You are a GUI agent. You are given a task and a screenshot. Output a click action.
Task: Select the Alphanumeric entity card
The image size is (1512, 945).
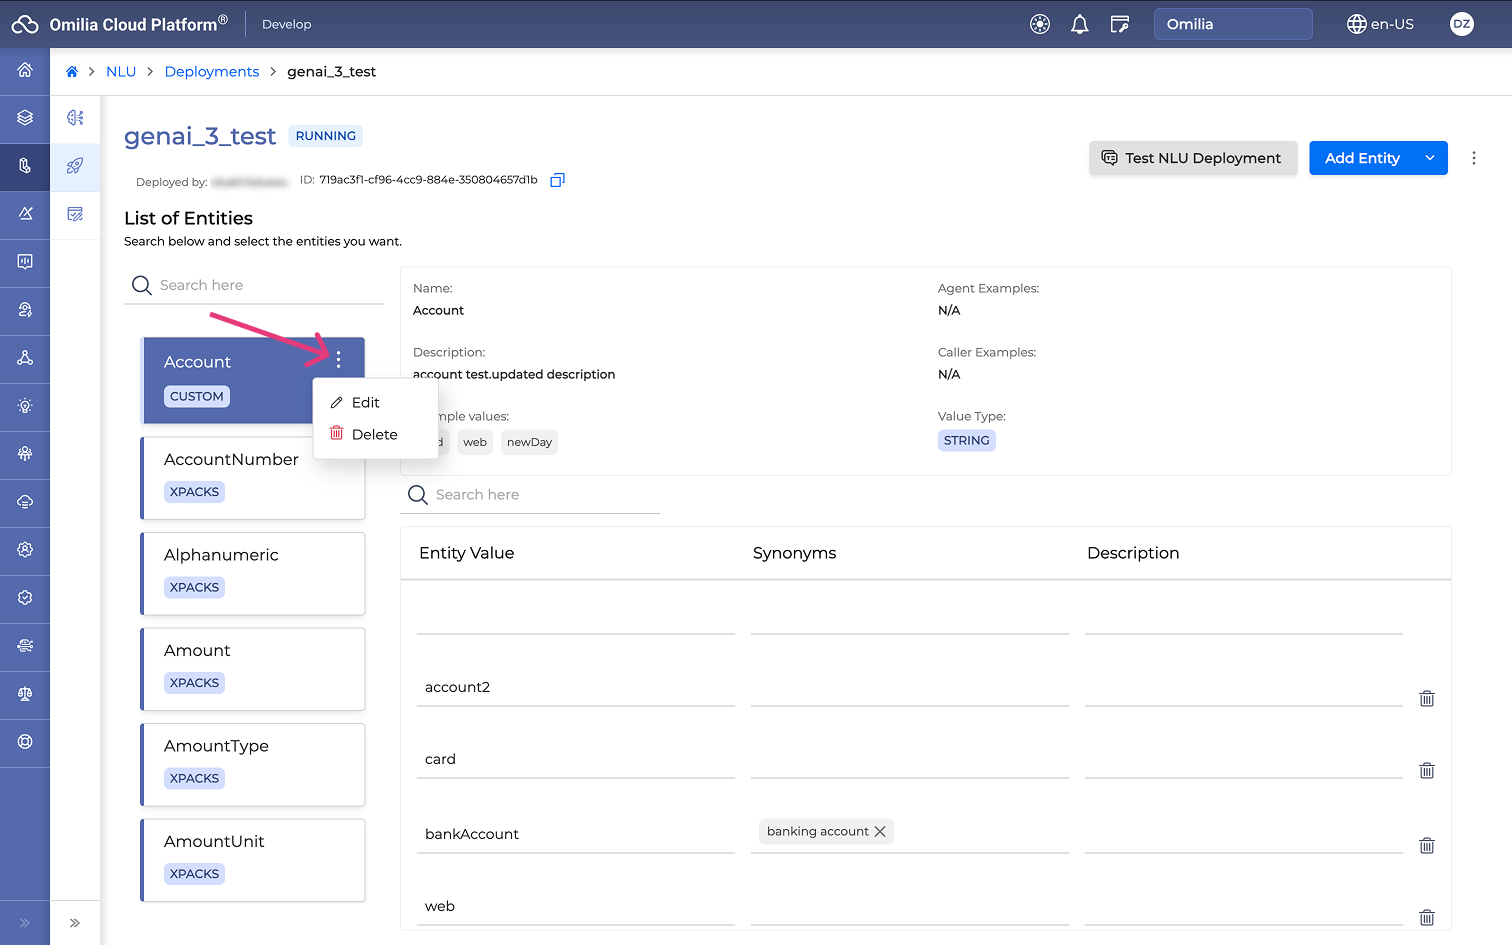pos(253,573)
